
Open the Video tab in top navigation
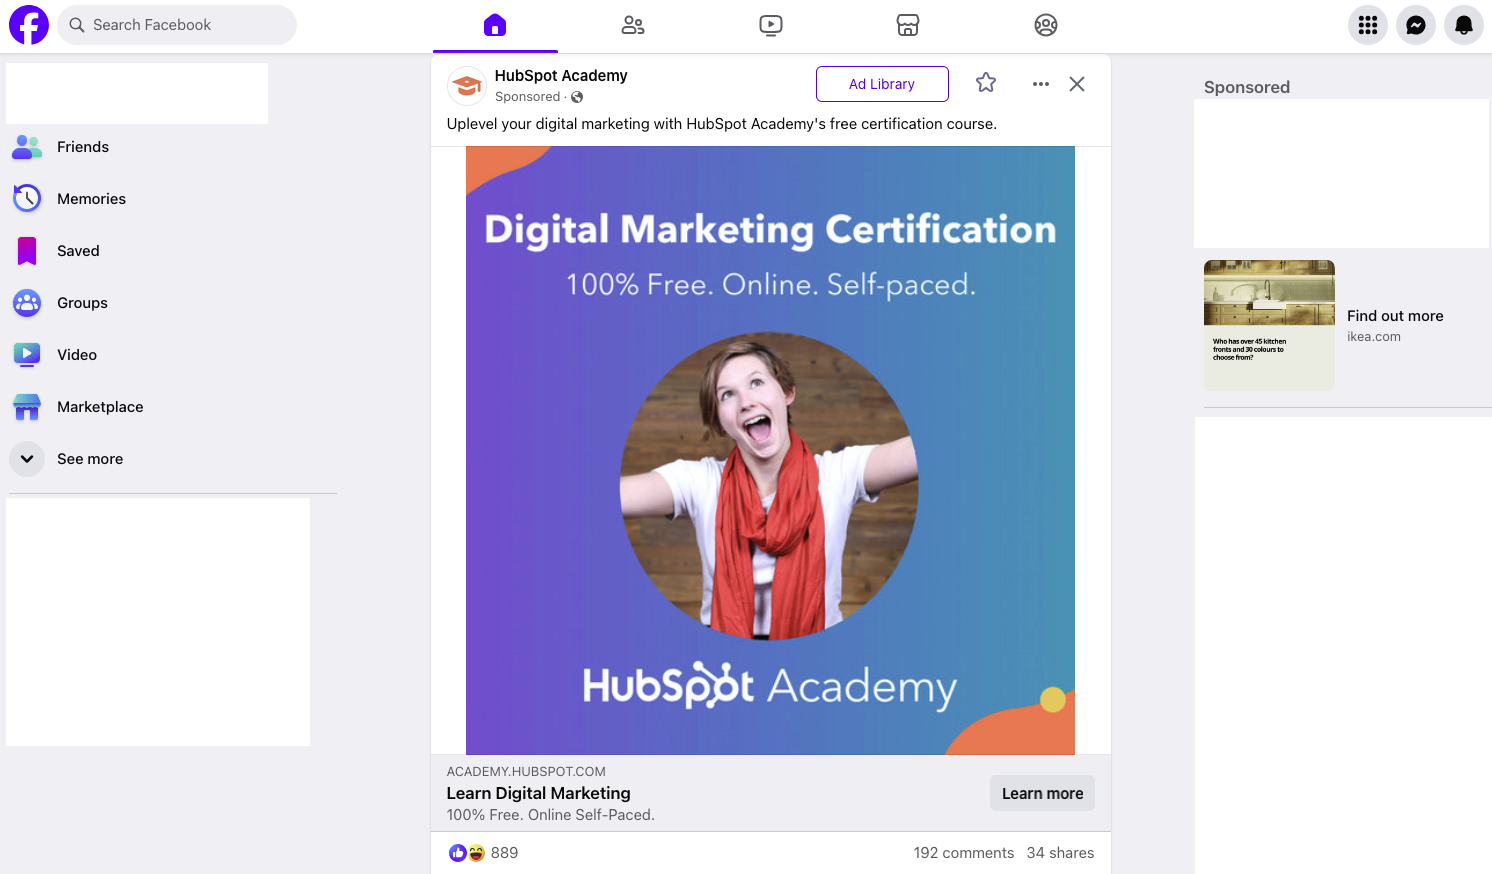771,25
